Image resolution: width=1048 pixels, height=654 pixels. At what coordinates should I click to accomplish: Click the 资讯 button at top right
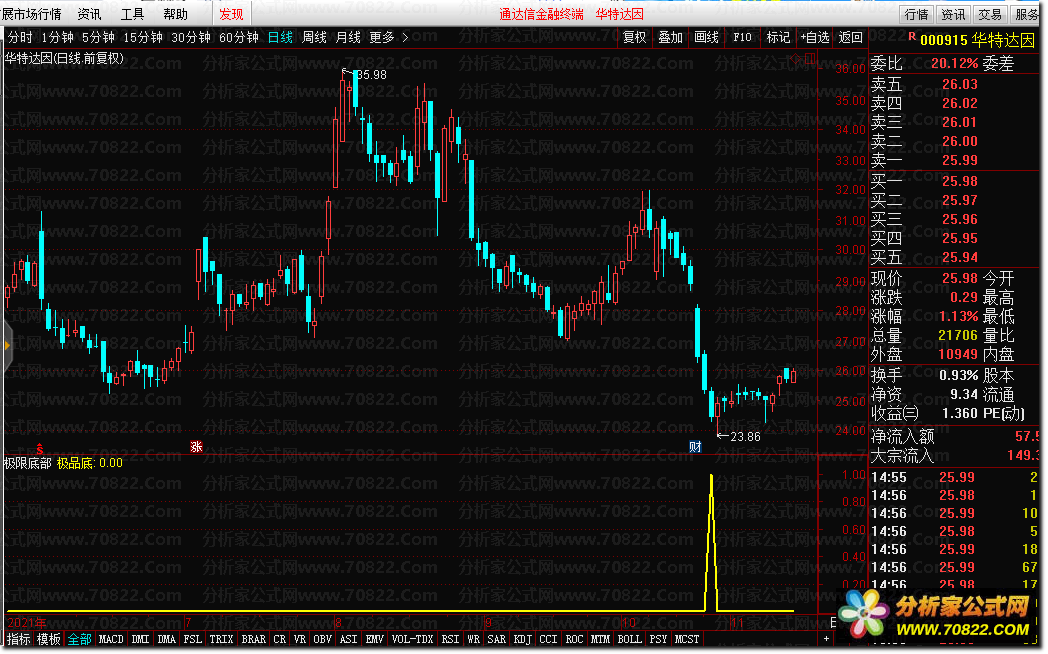tap(953, 14)
